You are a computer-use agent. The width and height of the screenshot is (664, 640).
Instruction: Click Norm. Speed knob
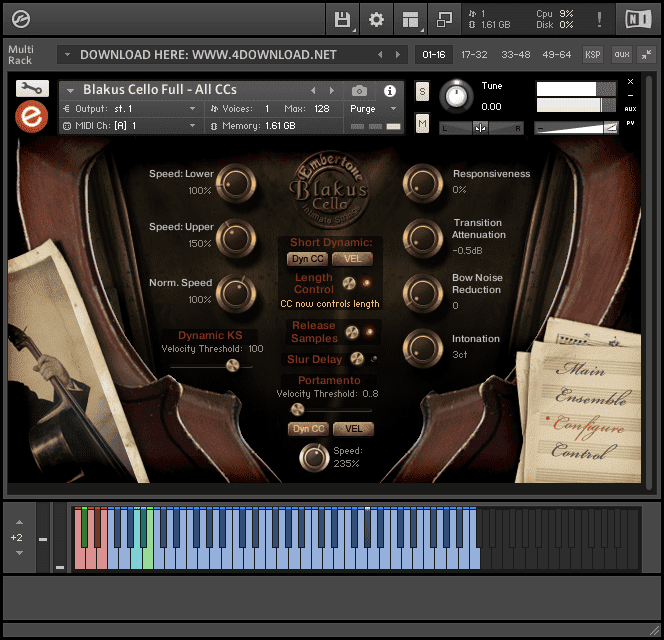coord(236,294)
